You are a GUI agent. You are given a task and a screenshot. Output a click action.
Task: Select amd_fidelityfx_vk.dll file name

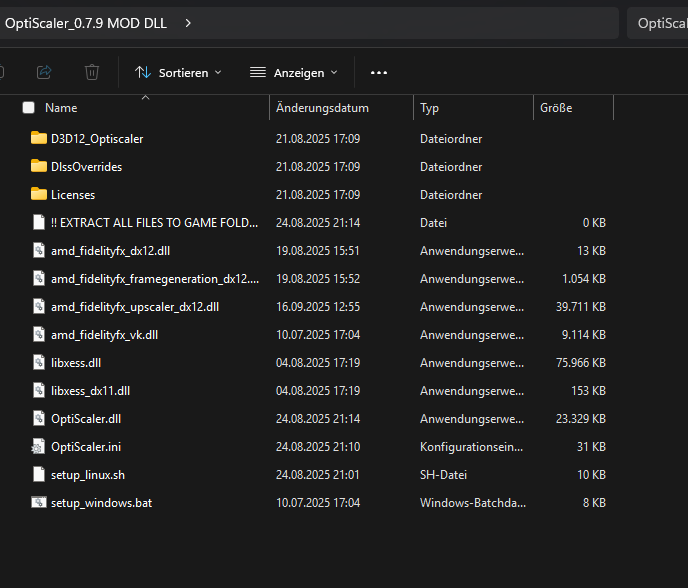104,335
